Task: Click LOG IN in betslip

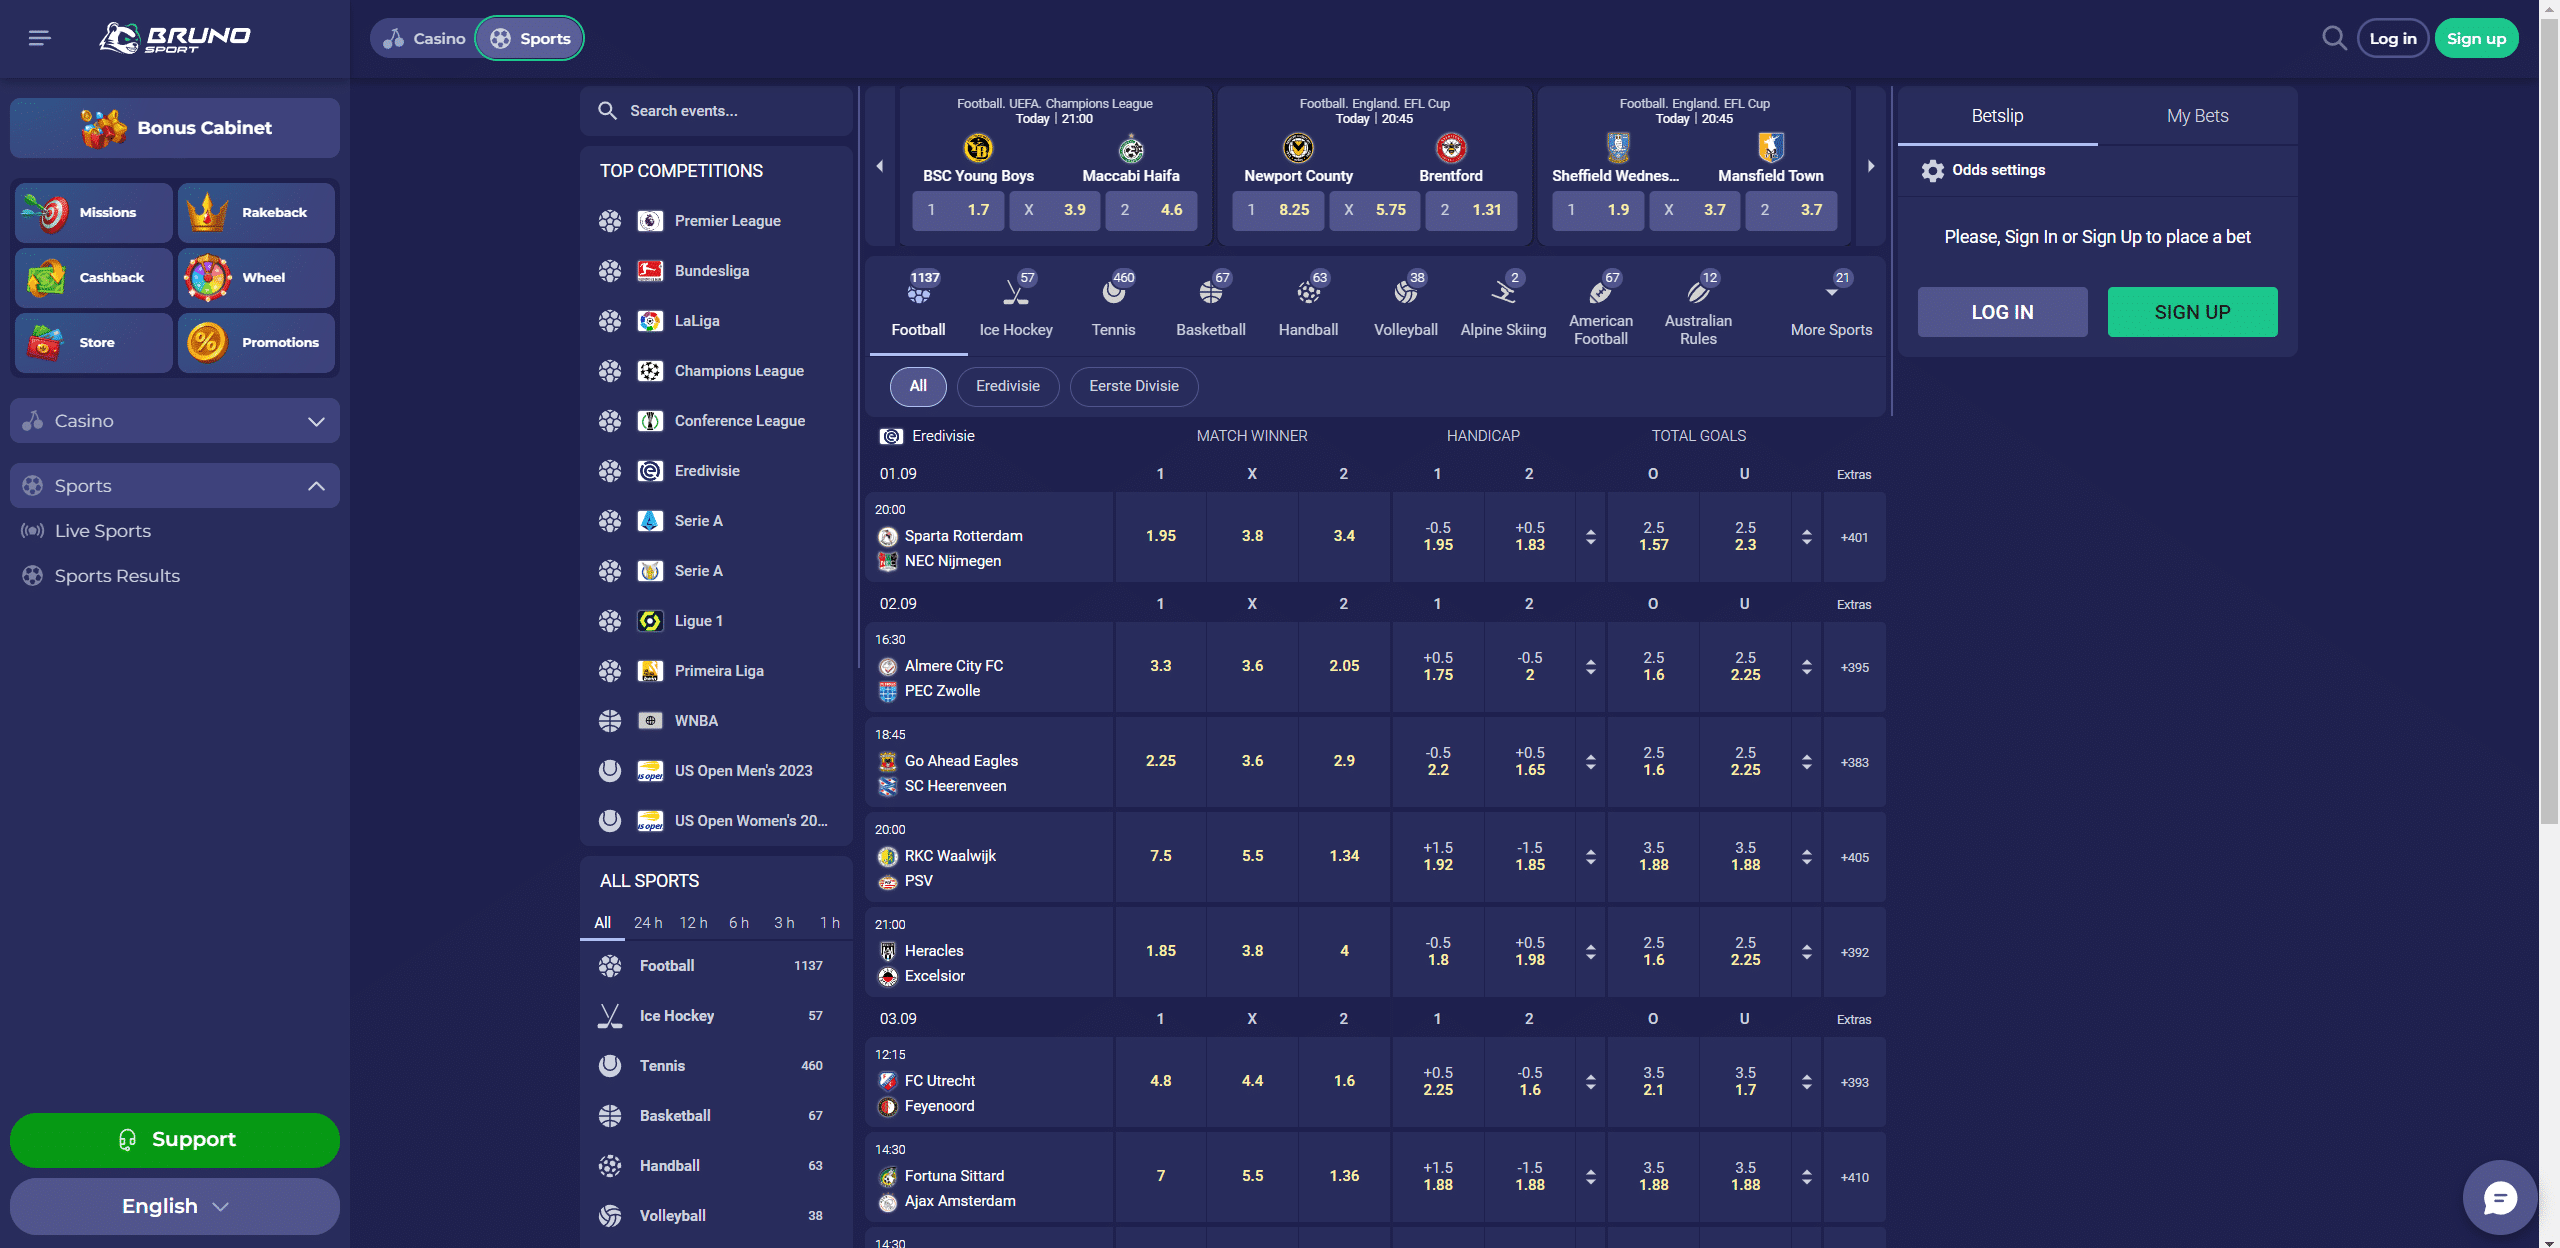Action: pyautogui.click(x=2002, y=312)
